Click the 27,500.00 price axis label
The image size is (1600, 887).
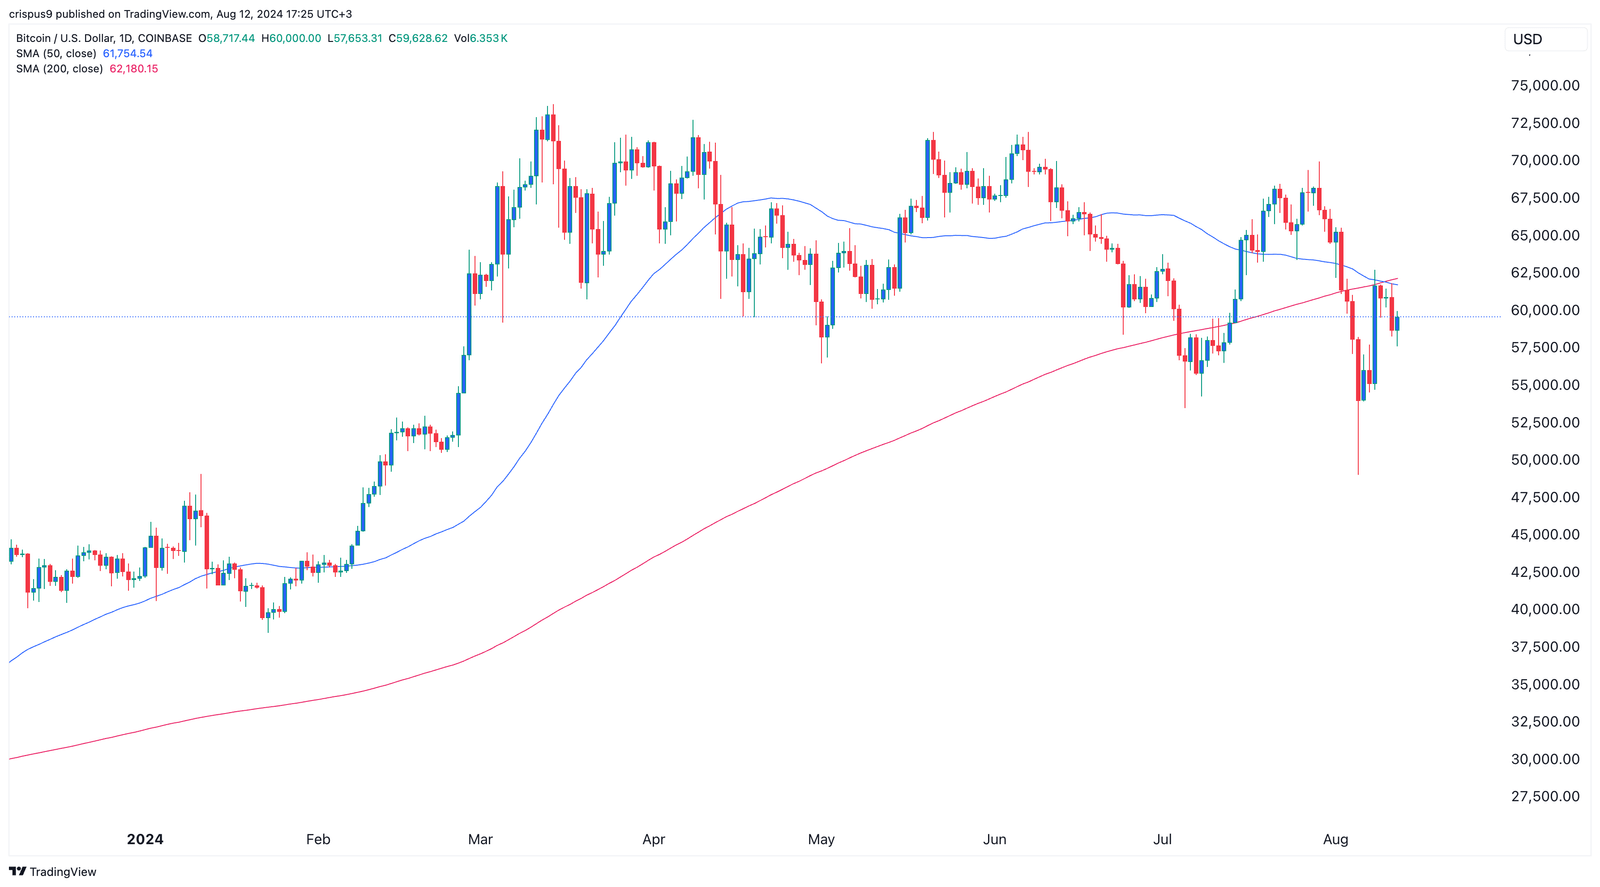pos(1545,796)
